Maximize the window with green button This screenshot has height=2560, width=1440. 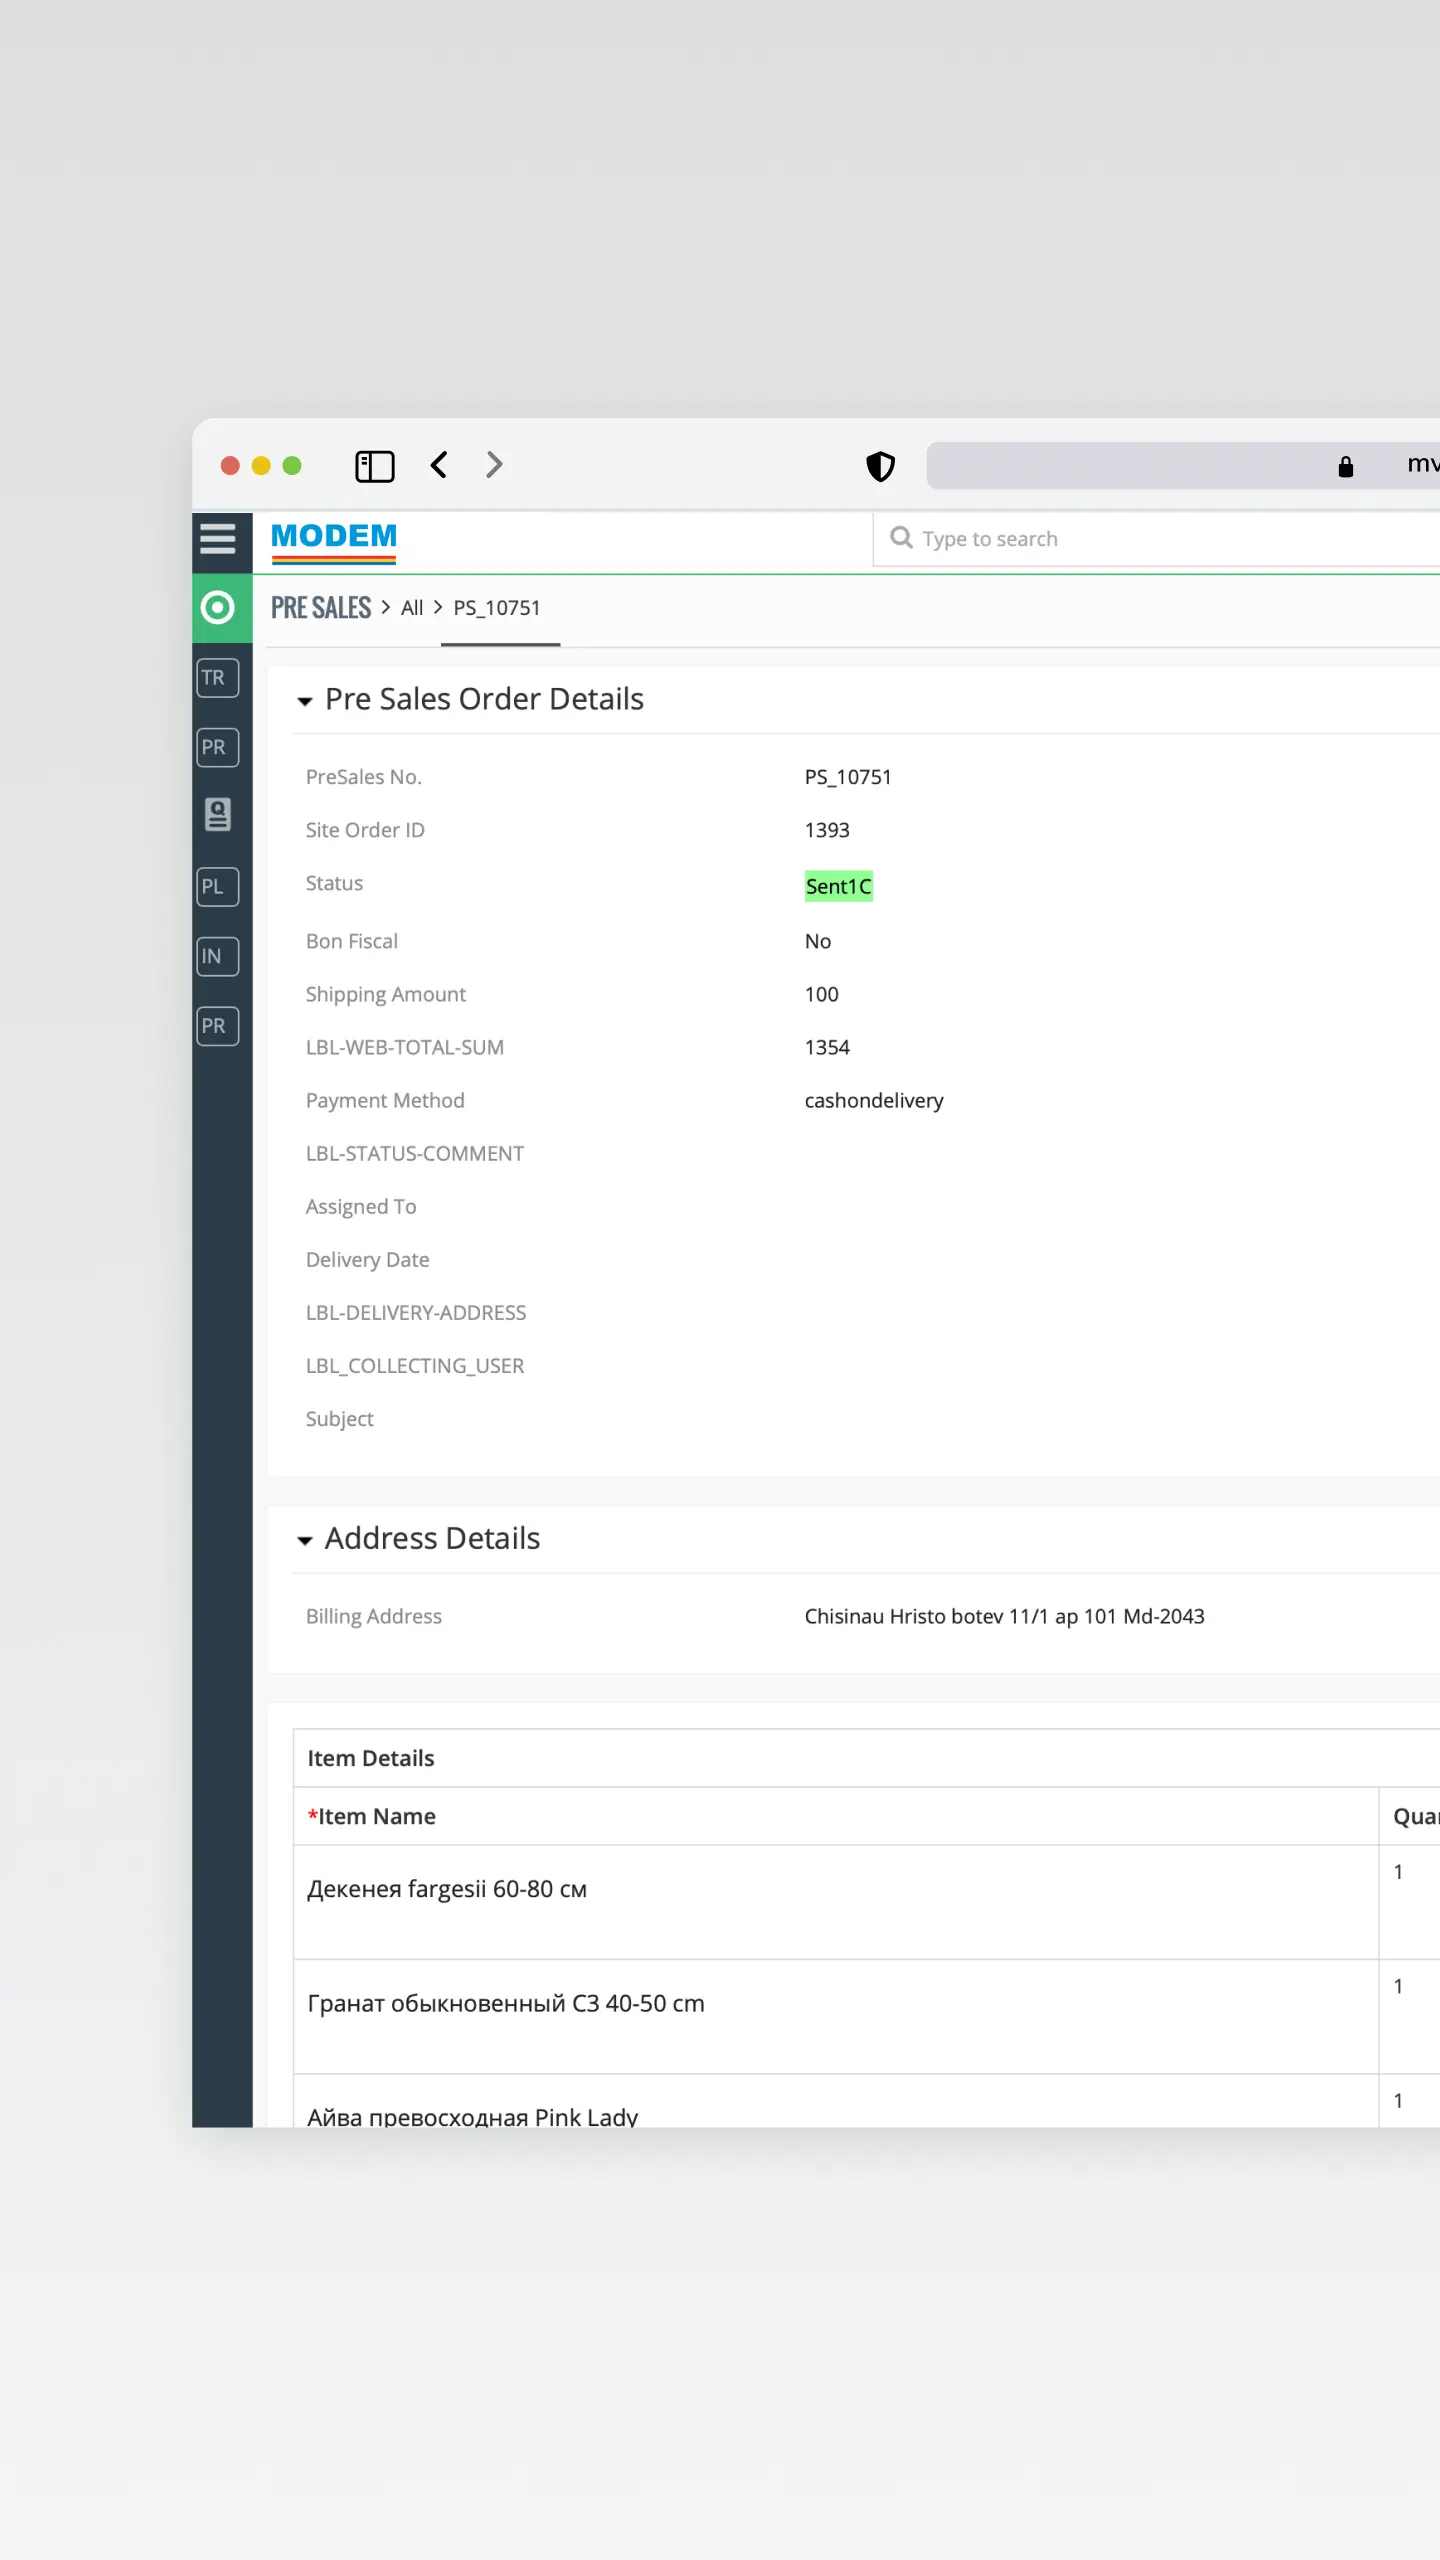[x=292, y=466]
